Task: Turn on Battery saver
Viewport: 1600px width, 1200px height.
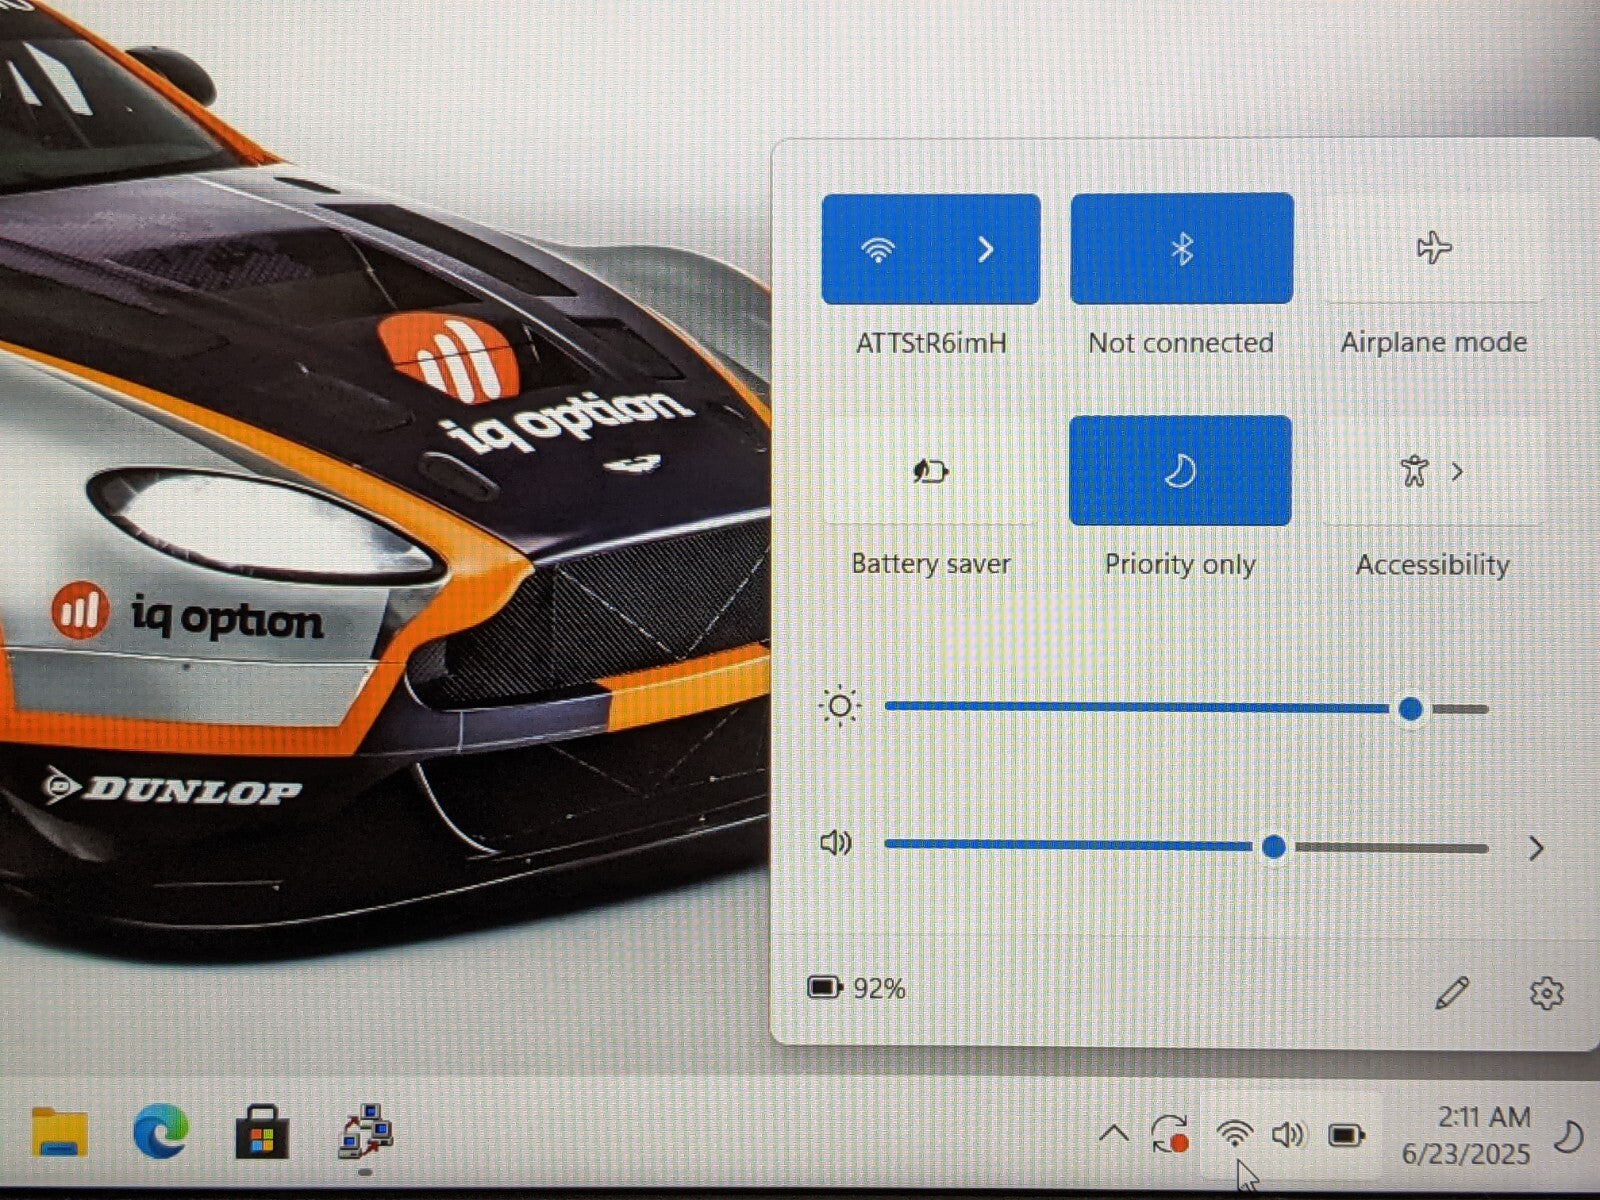Action: [930, 471]
